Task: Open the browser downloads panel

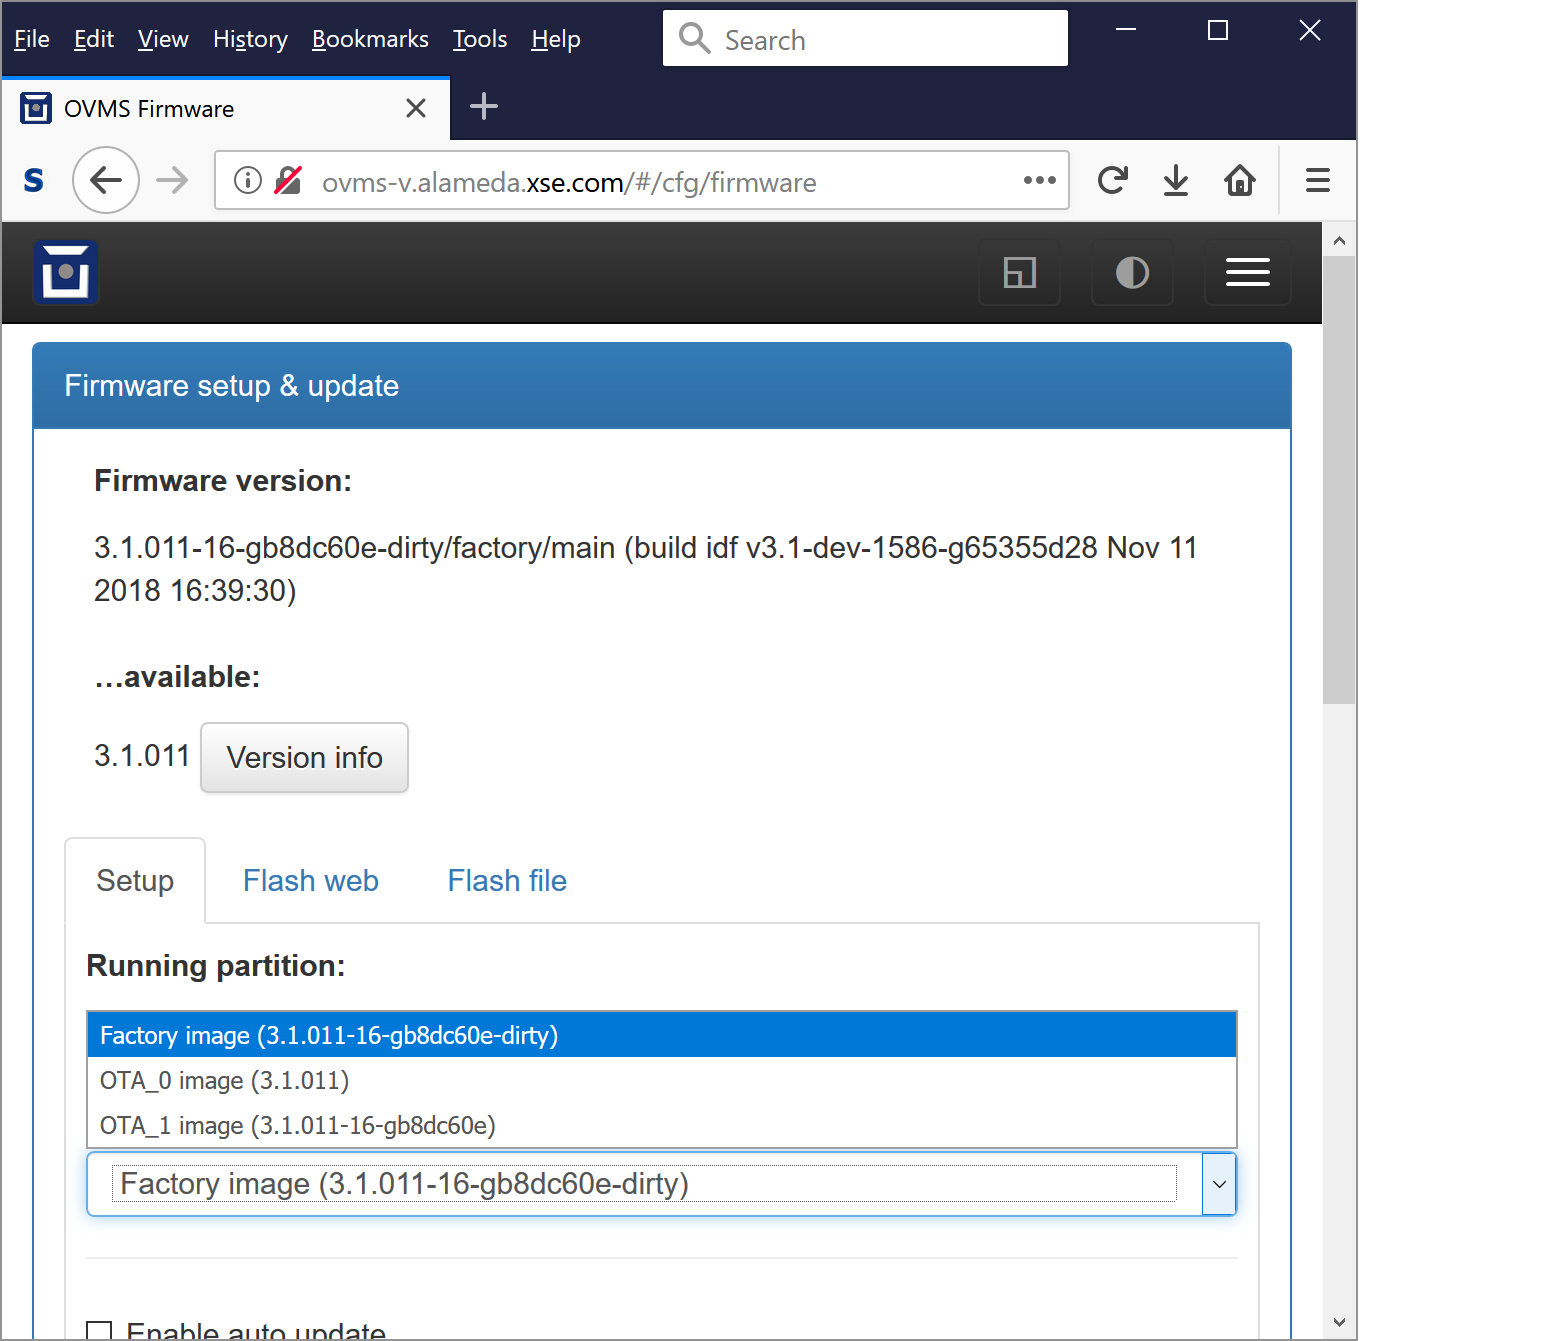Action: tap(1176, 181)
